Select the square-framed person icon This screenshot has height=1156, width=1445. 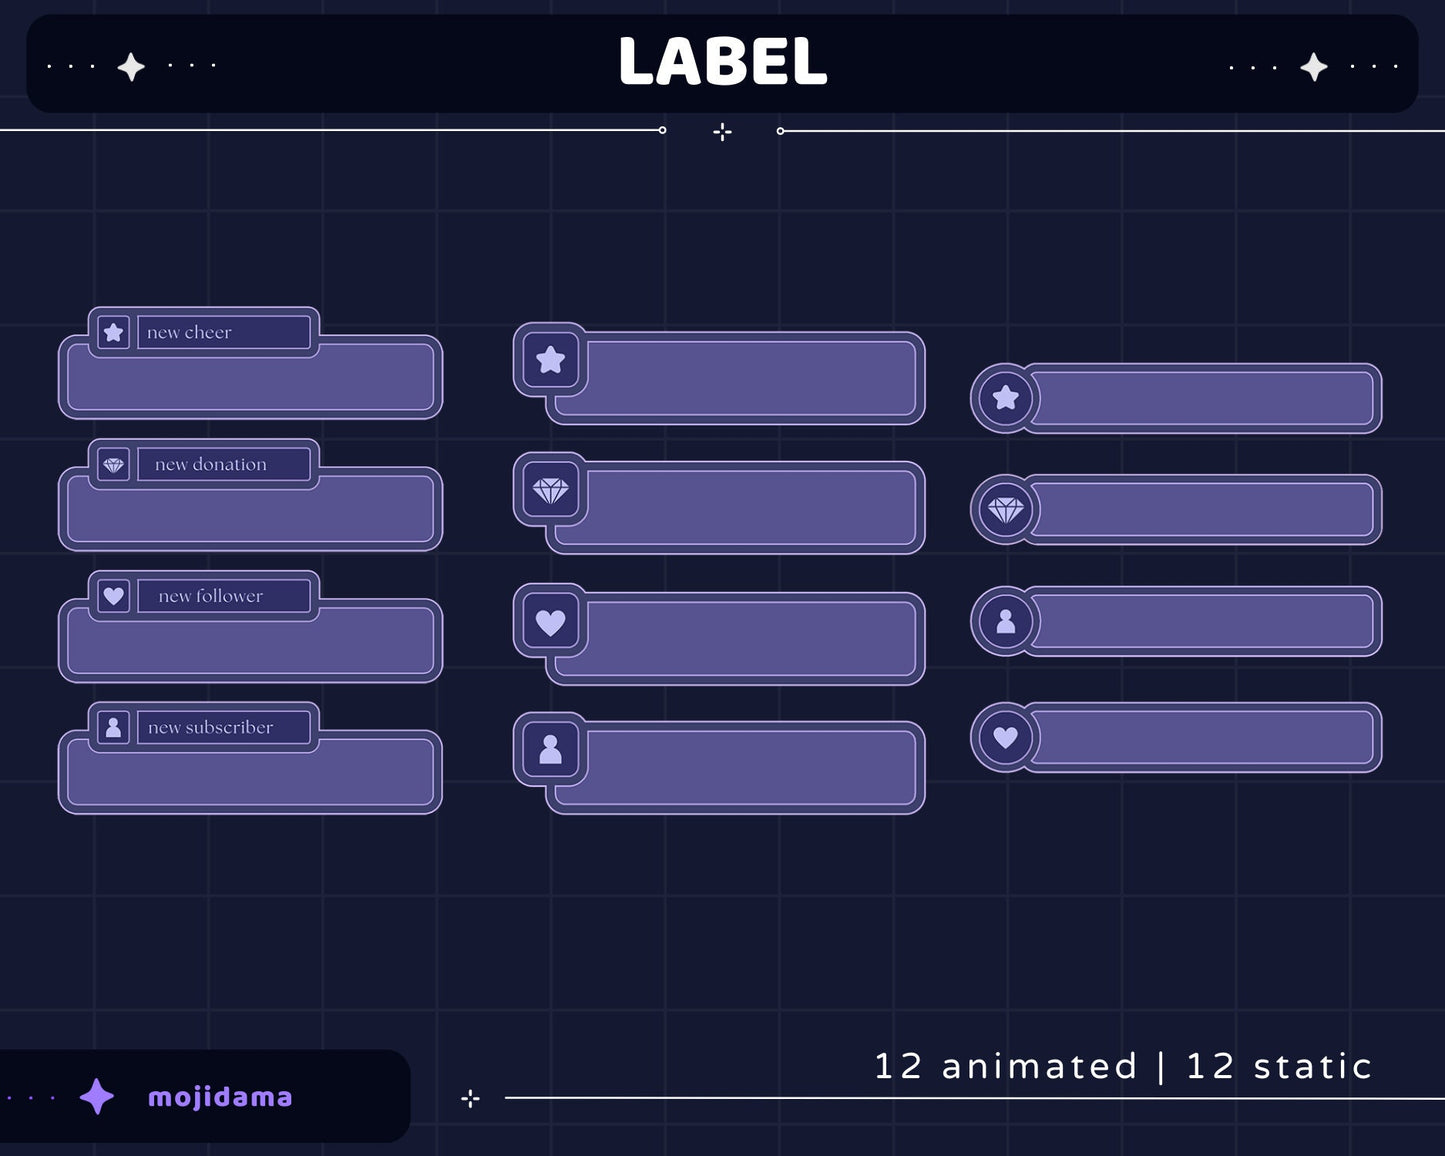(x=550, y=750)
